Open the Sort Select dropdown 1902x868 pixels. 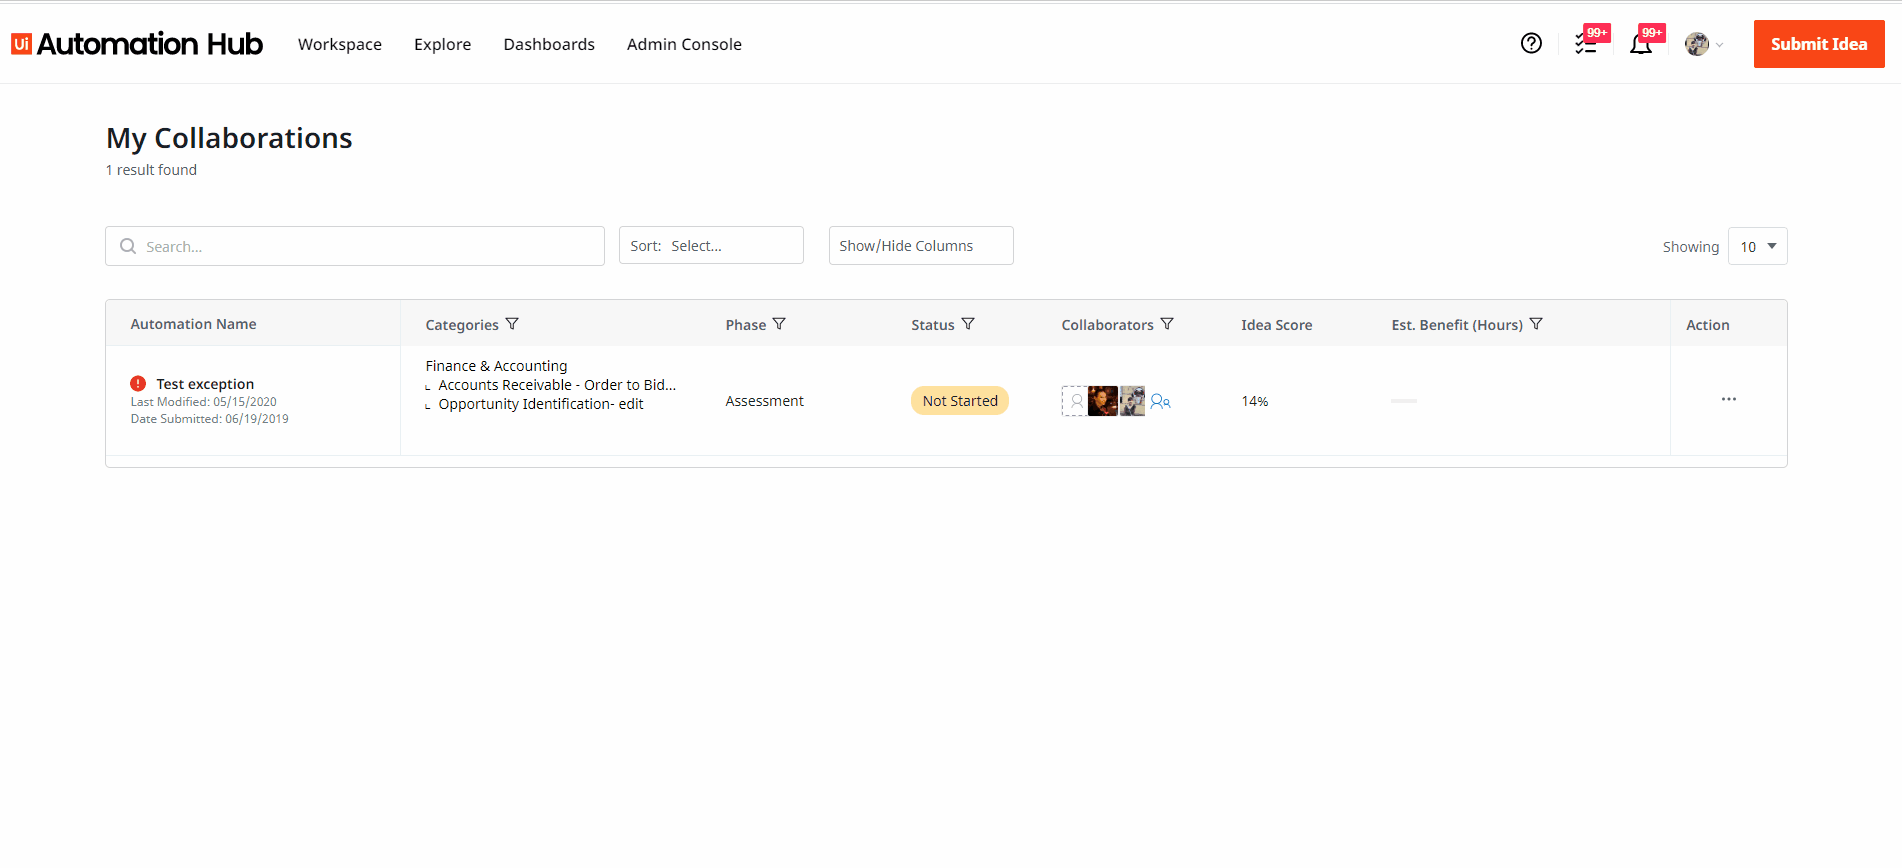point(711,245)
